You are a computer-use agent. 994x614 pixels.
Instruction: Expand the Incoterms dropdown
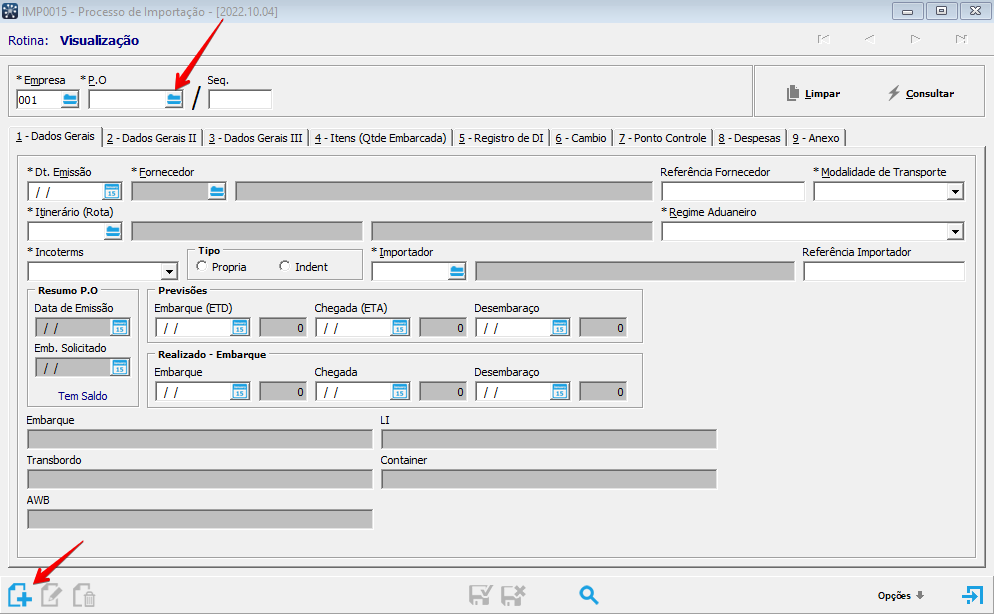169,271
